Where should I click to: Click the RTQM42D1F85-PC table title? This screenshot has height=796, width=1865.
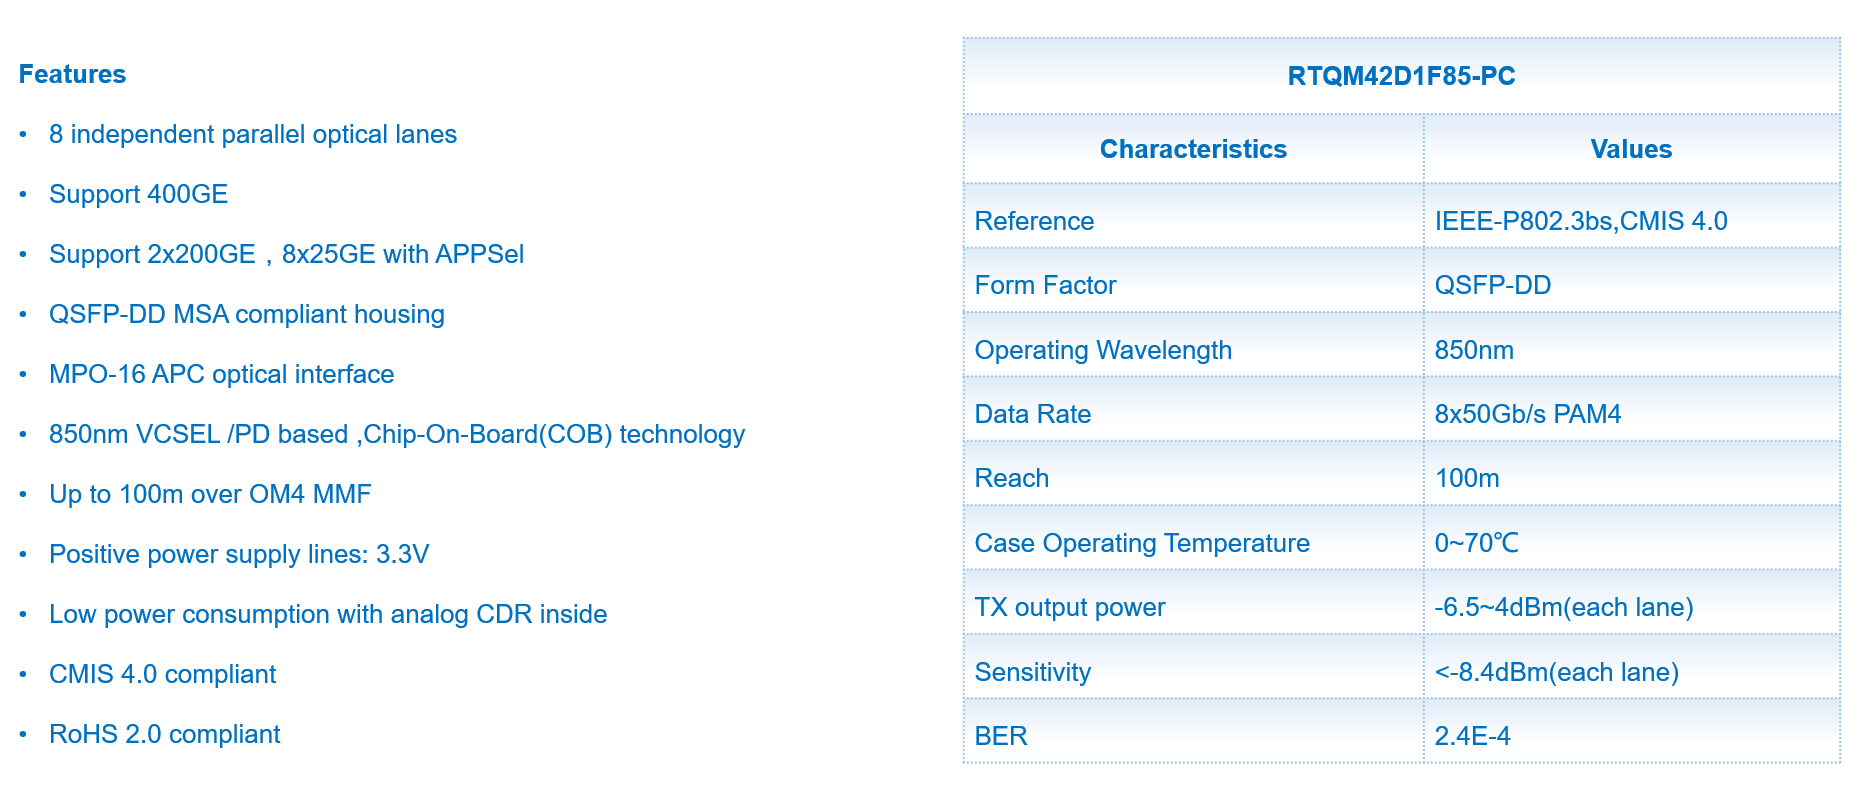coord(1400,77)
